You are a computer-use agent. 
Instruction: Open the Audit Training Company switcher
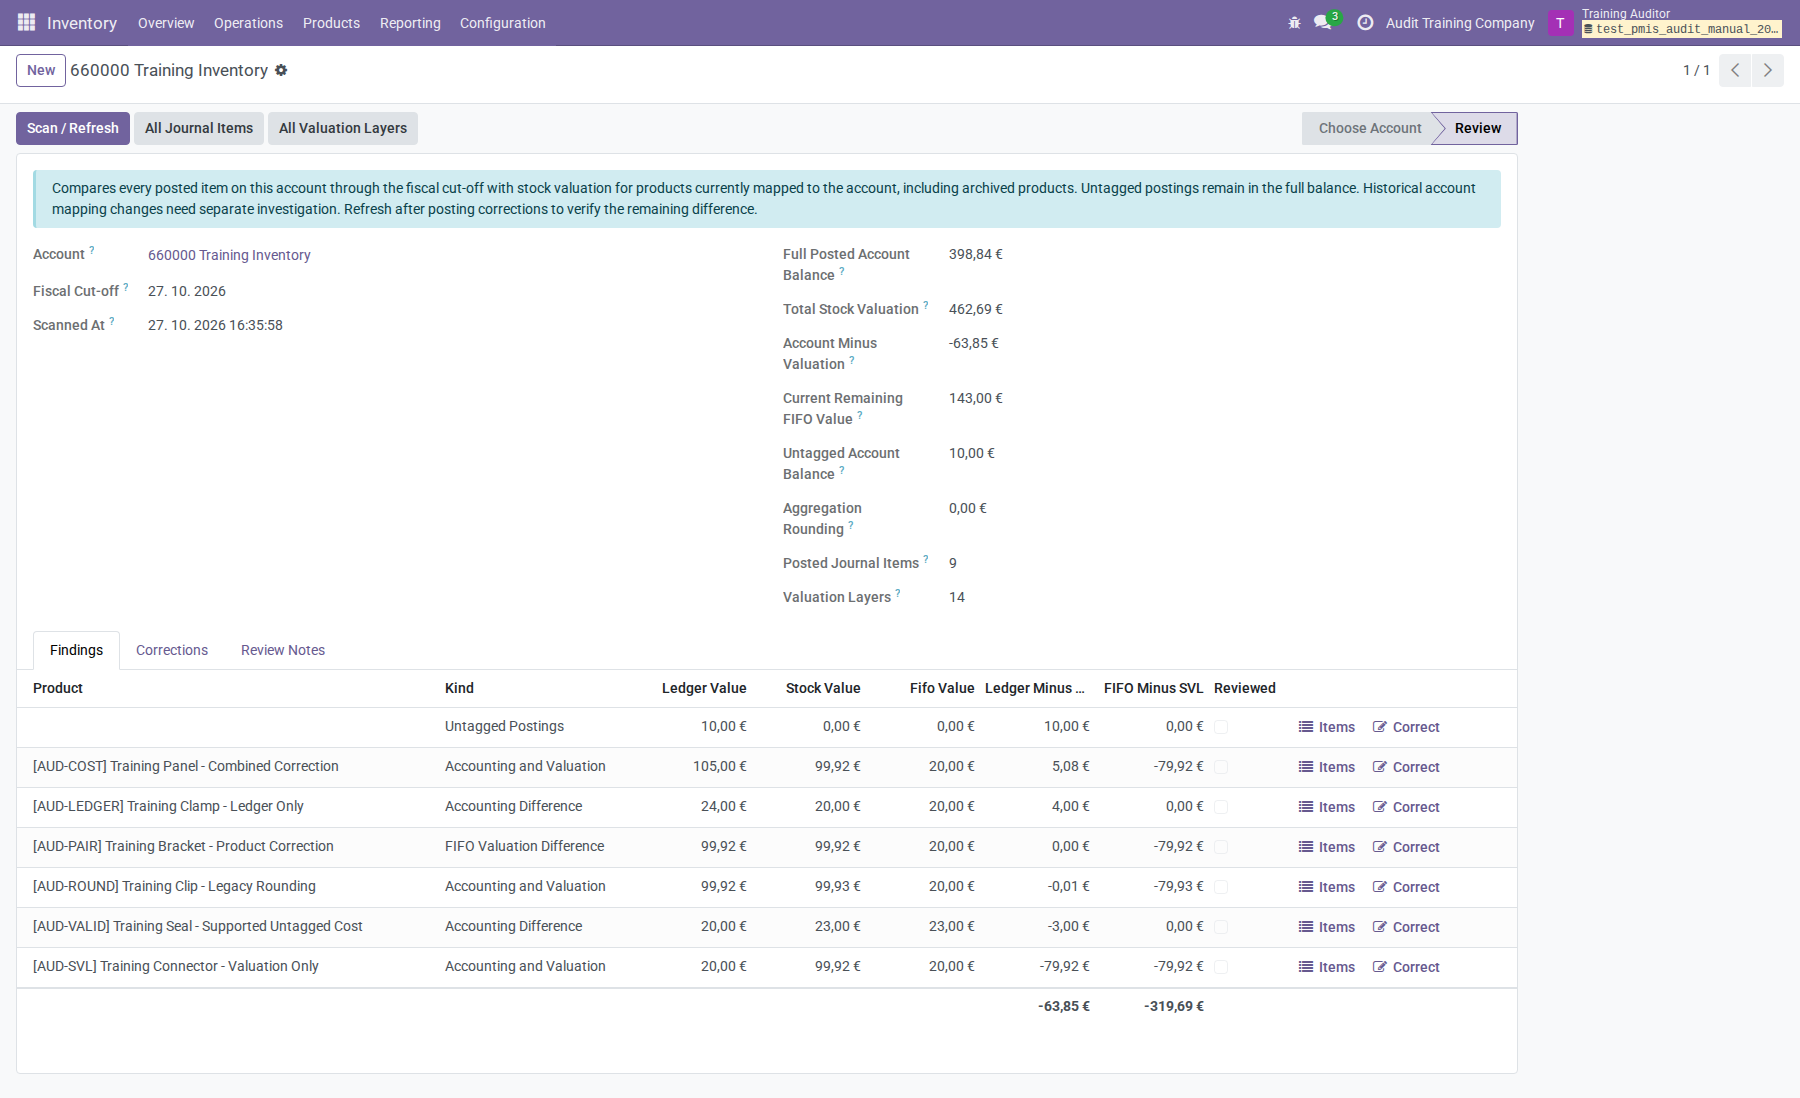point(1460,23)
